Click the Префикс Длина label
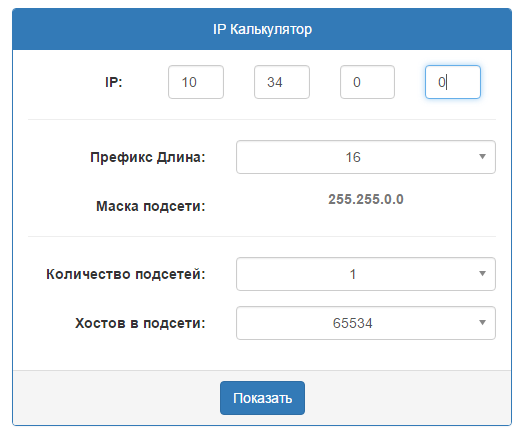The width and height of the screenshot is (529, 440). point(148,157)
